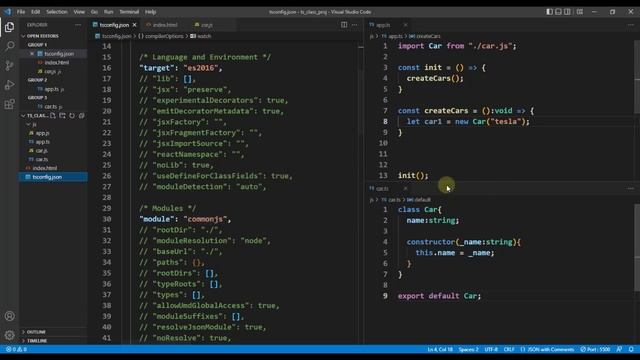The image size is (640, 360).
Task: Open the Edit menu
Action: [x=36, y=12]
